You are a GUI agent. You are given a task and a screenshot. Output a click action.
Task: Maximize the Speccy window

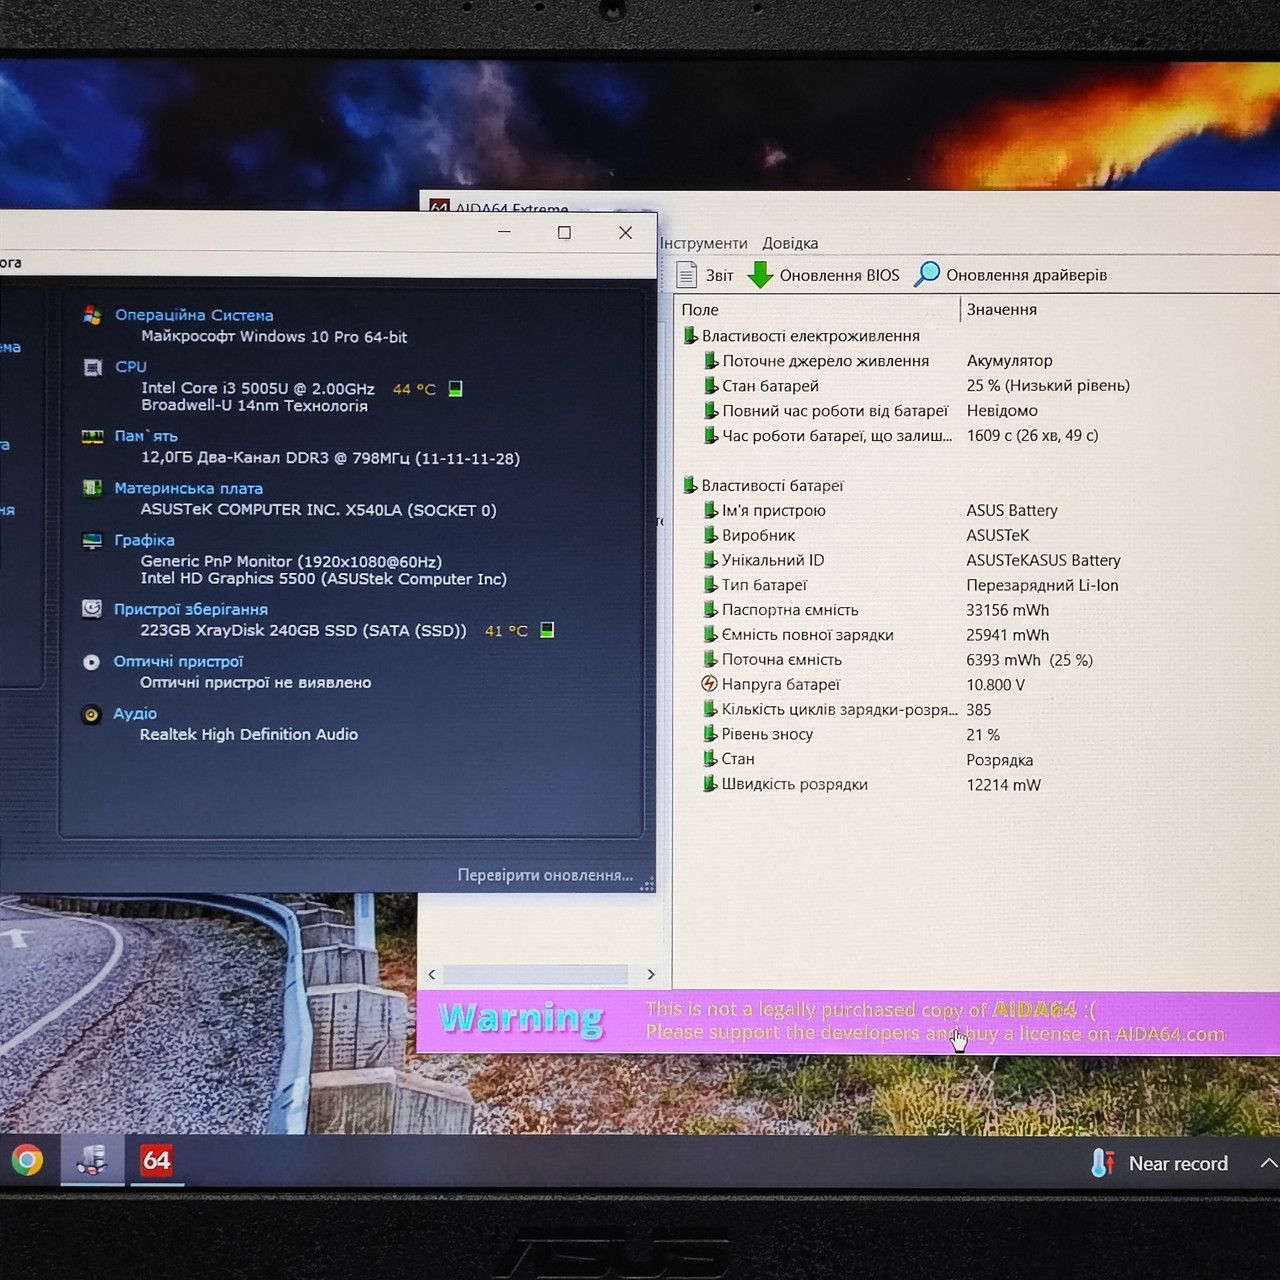coord(564,232)
